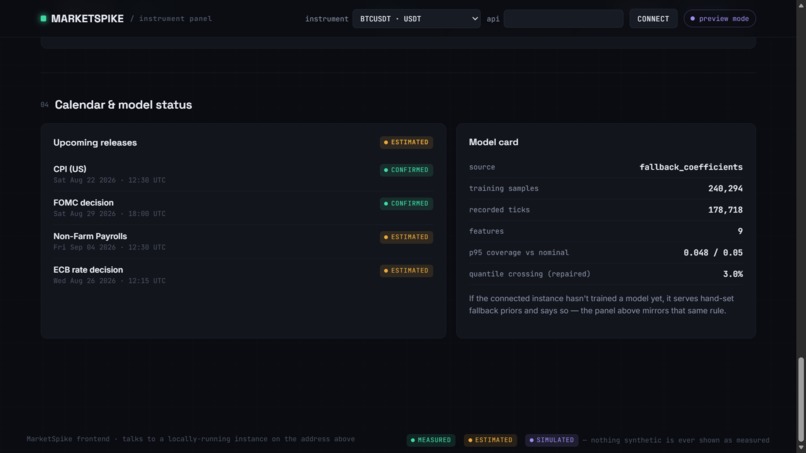
Task: Focus the api address input field
Action: pos(563,19)
